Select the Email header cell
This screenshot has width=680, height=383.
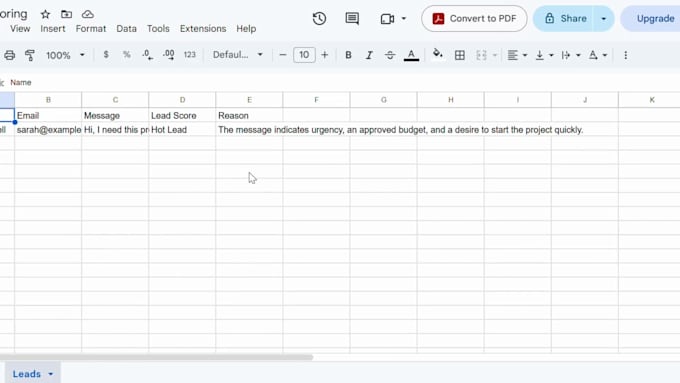(48, 115)
